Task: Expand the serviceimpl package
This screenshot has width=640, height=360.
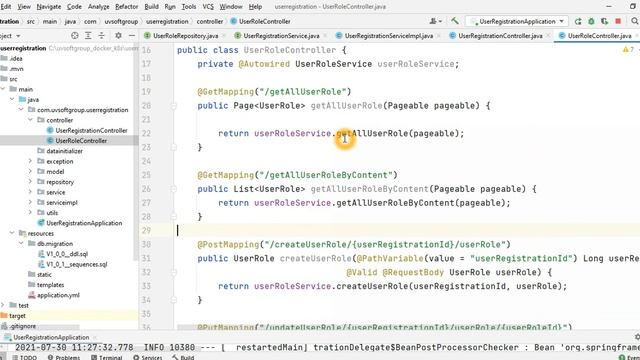Action: pos(30,202)
